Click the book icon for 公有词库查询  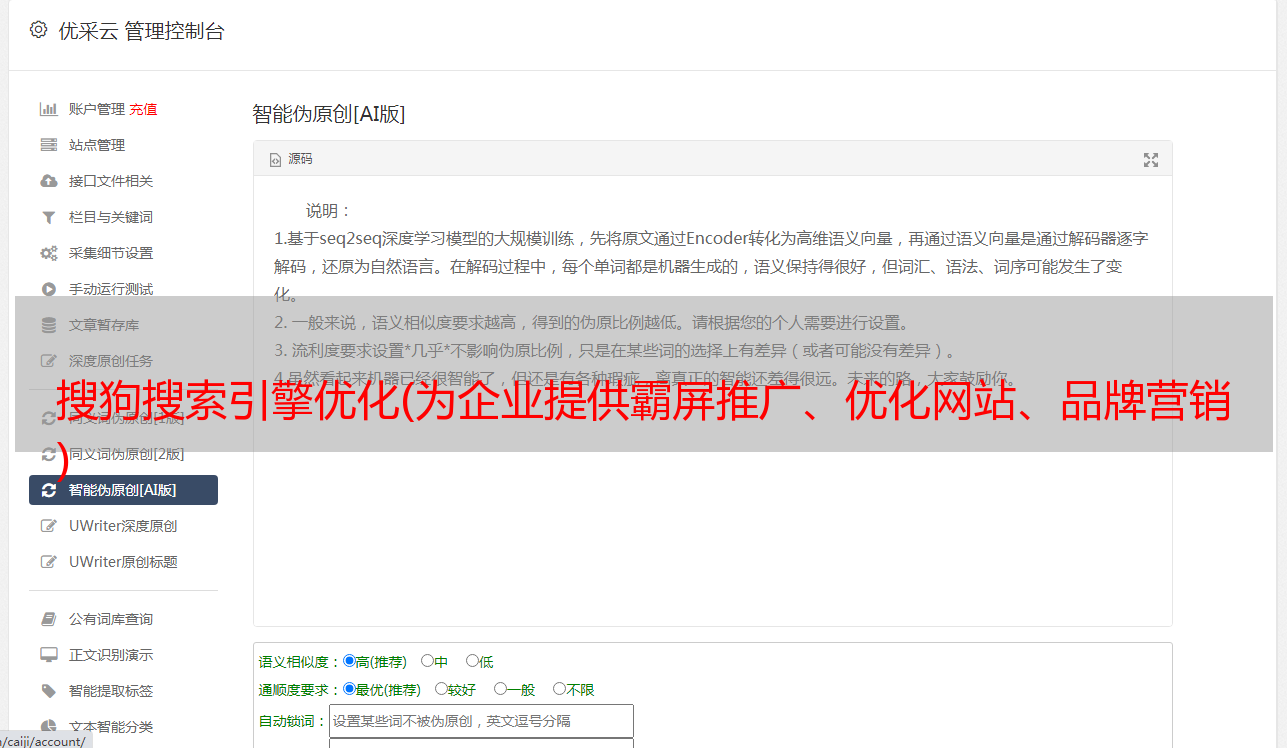coord(48,619)
